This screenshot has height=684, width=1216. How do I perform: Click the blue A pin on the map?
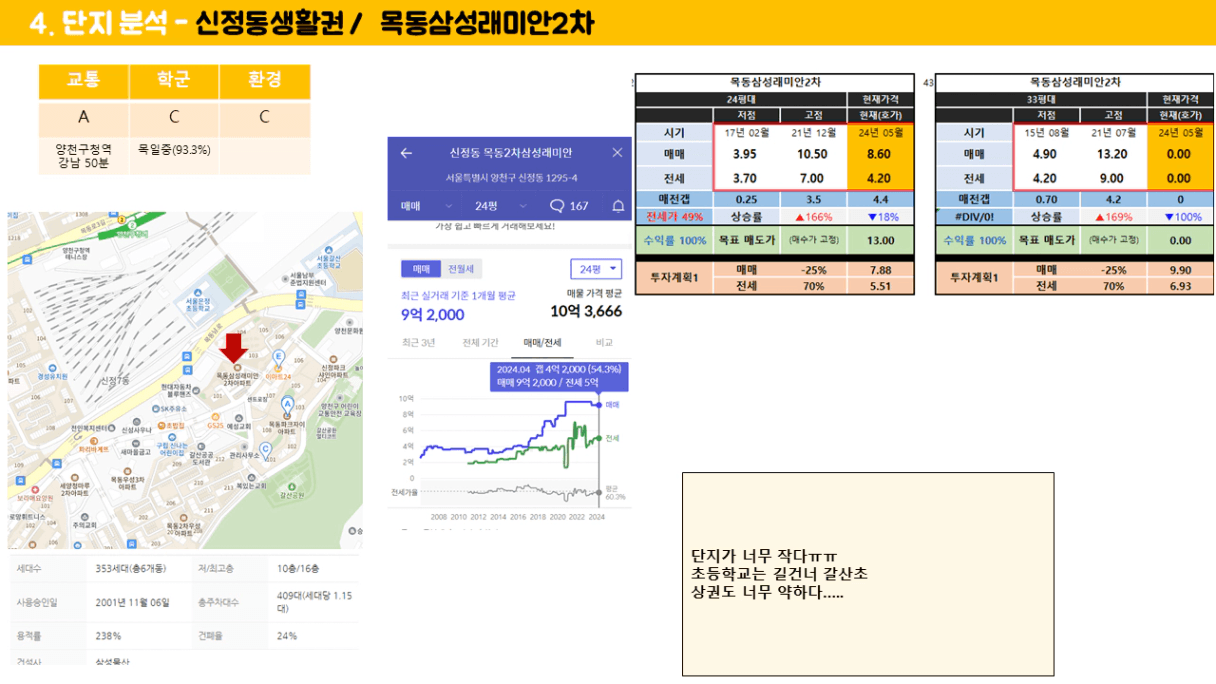pos(288,405)
